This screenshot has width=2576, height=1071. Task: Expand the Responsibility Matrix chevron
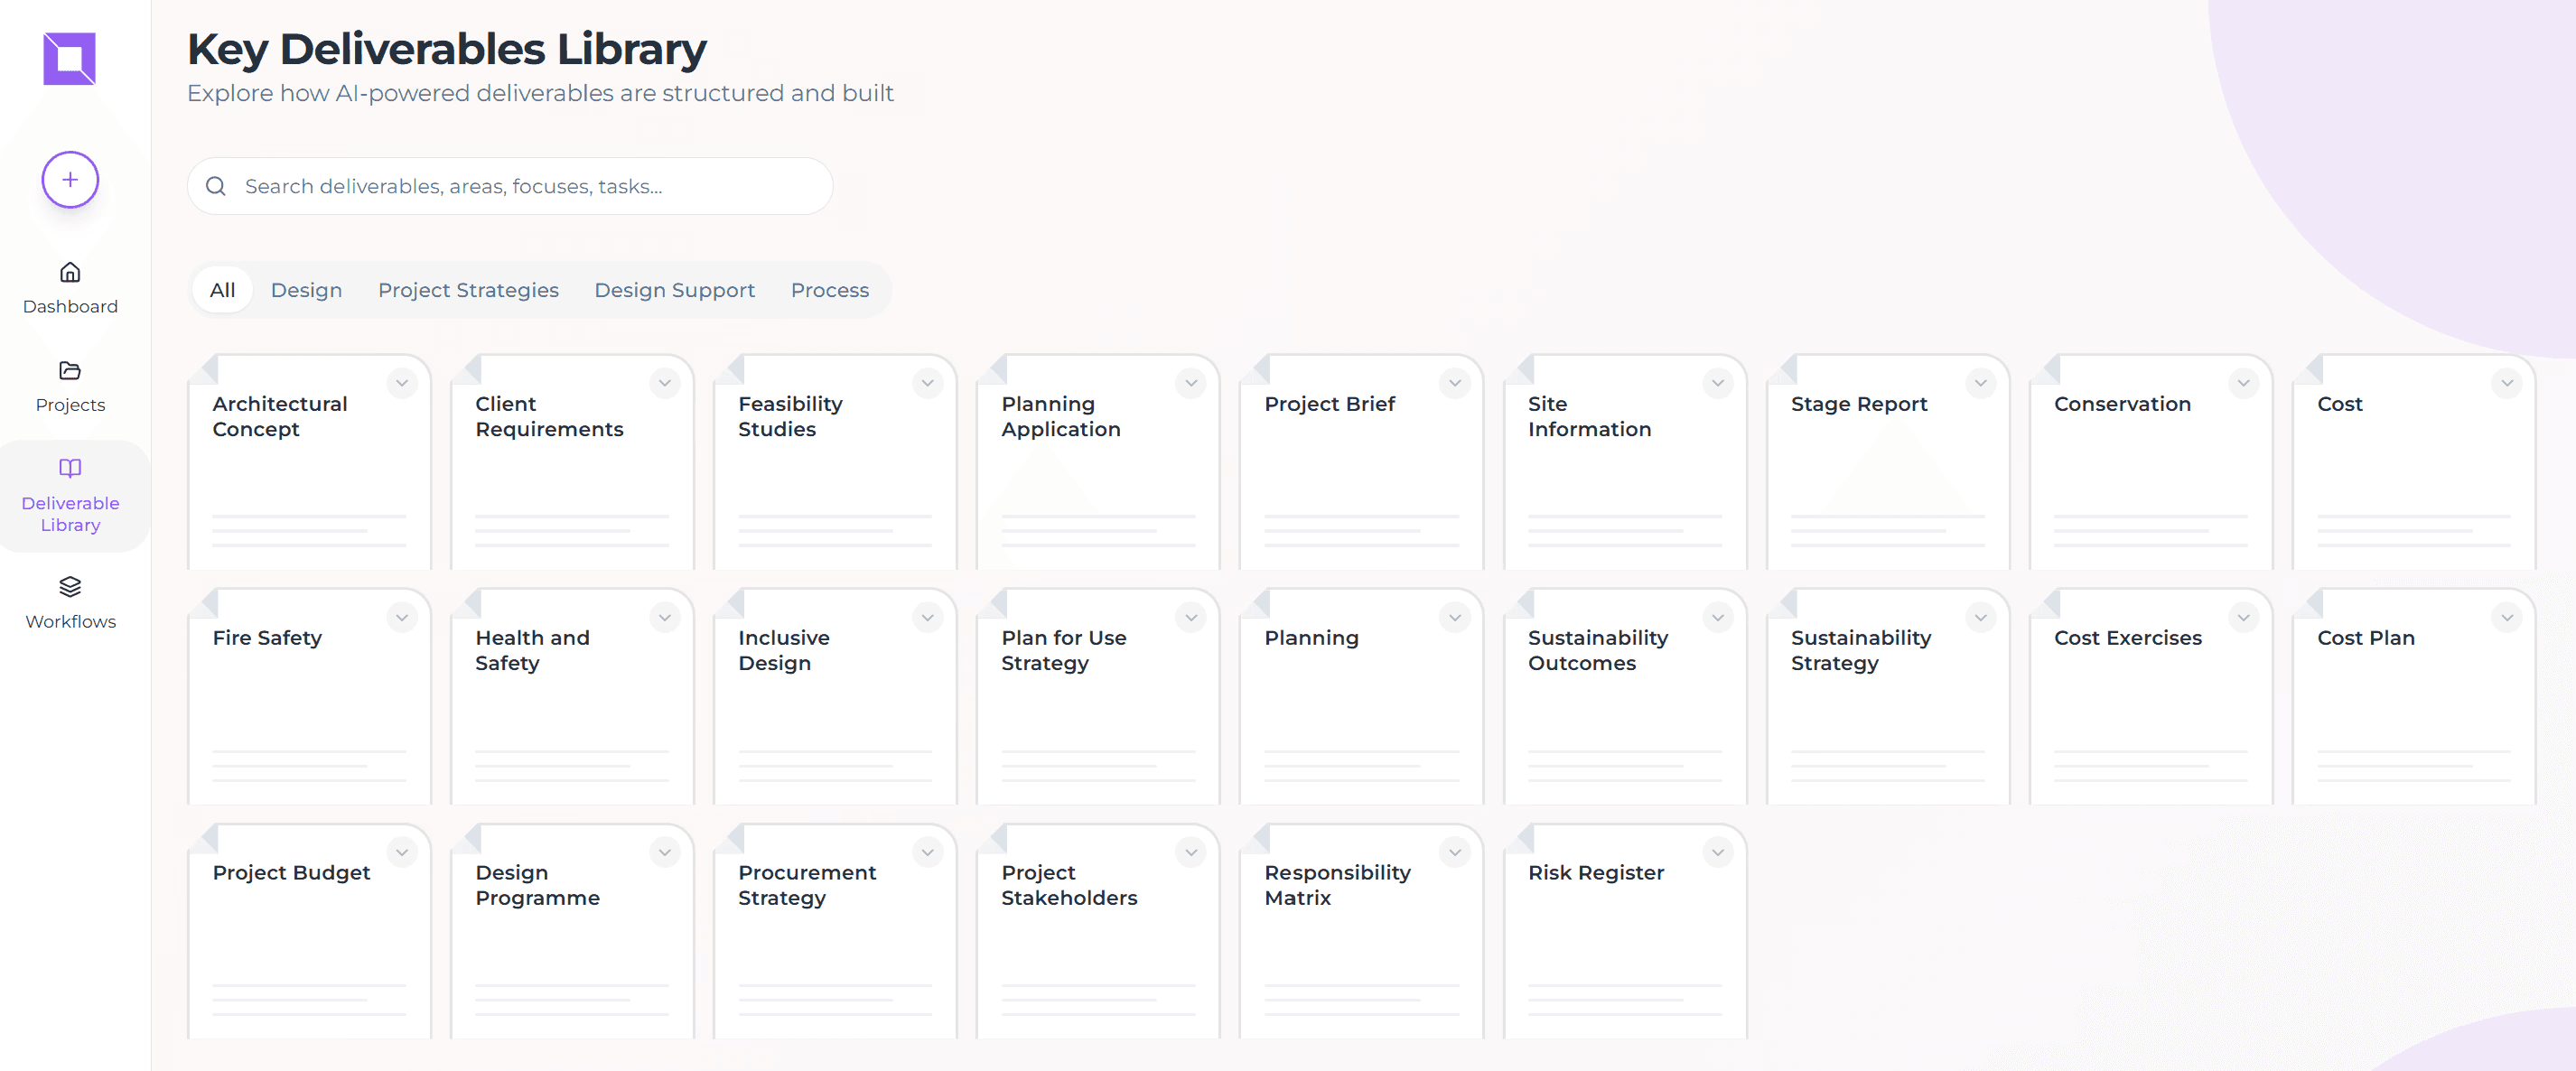click(1455, 852)
